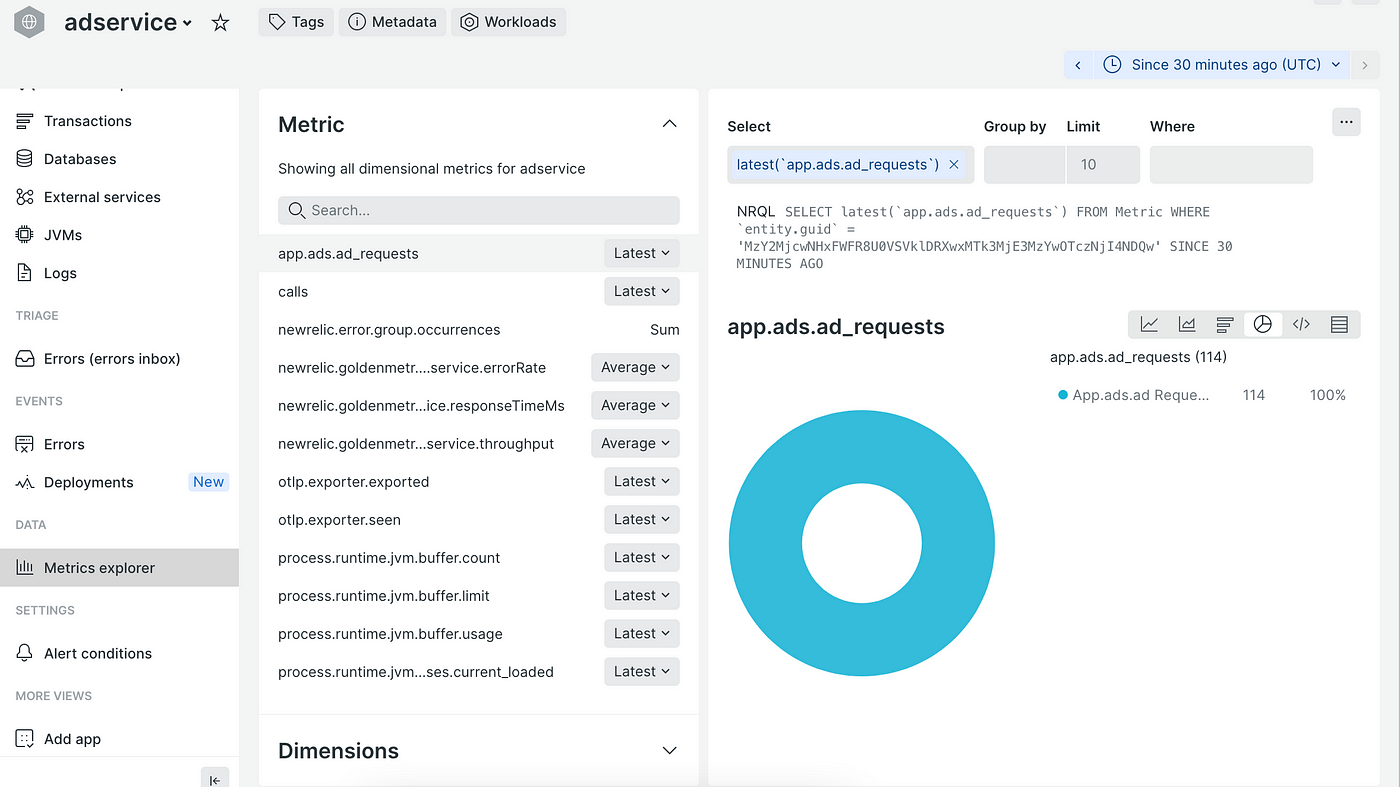Open Average dropdown for service.errorRate metric
The width and height of the screenshot is (1400, 787).
[635, 367]
